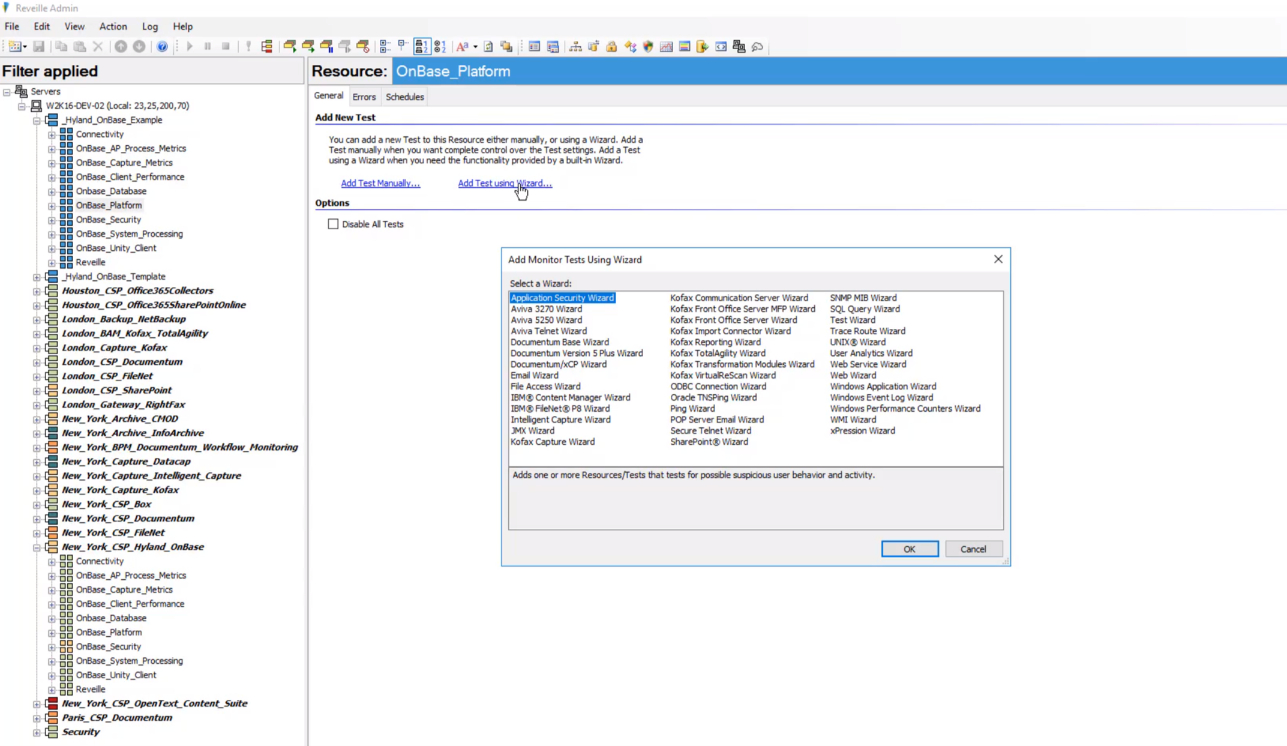Click the Paste toolbar icon
The height and width of the screenshot is (746, 1287).
[78, 47]
